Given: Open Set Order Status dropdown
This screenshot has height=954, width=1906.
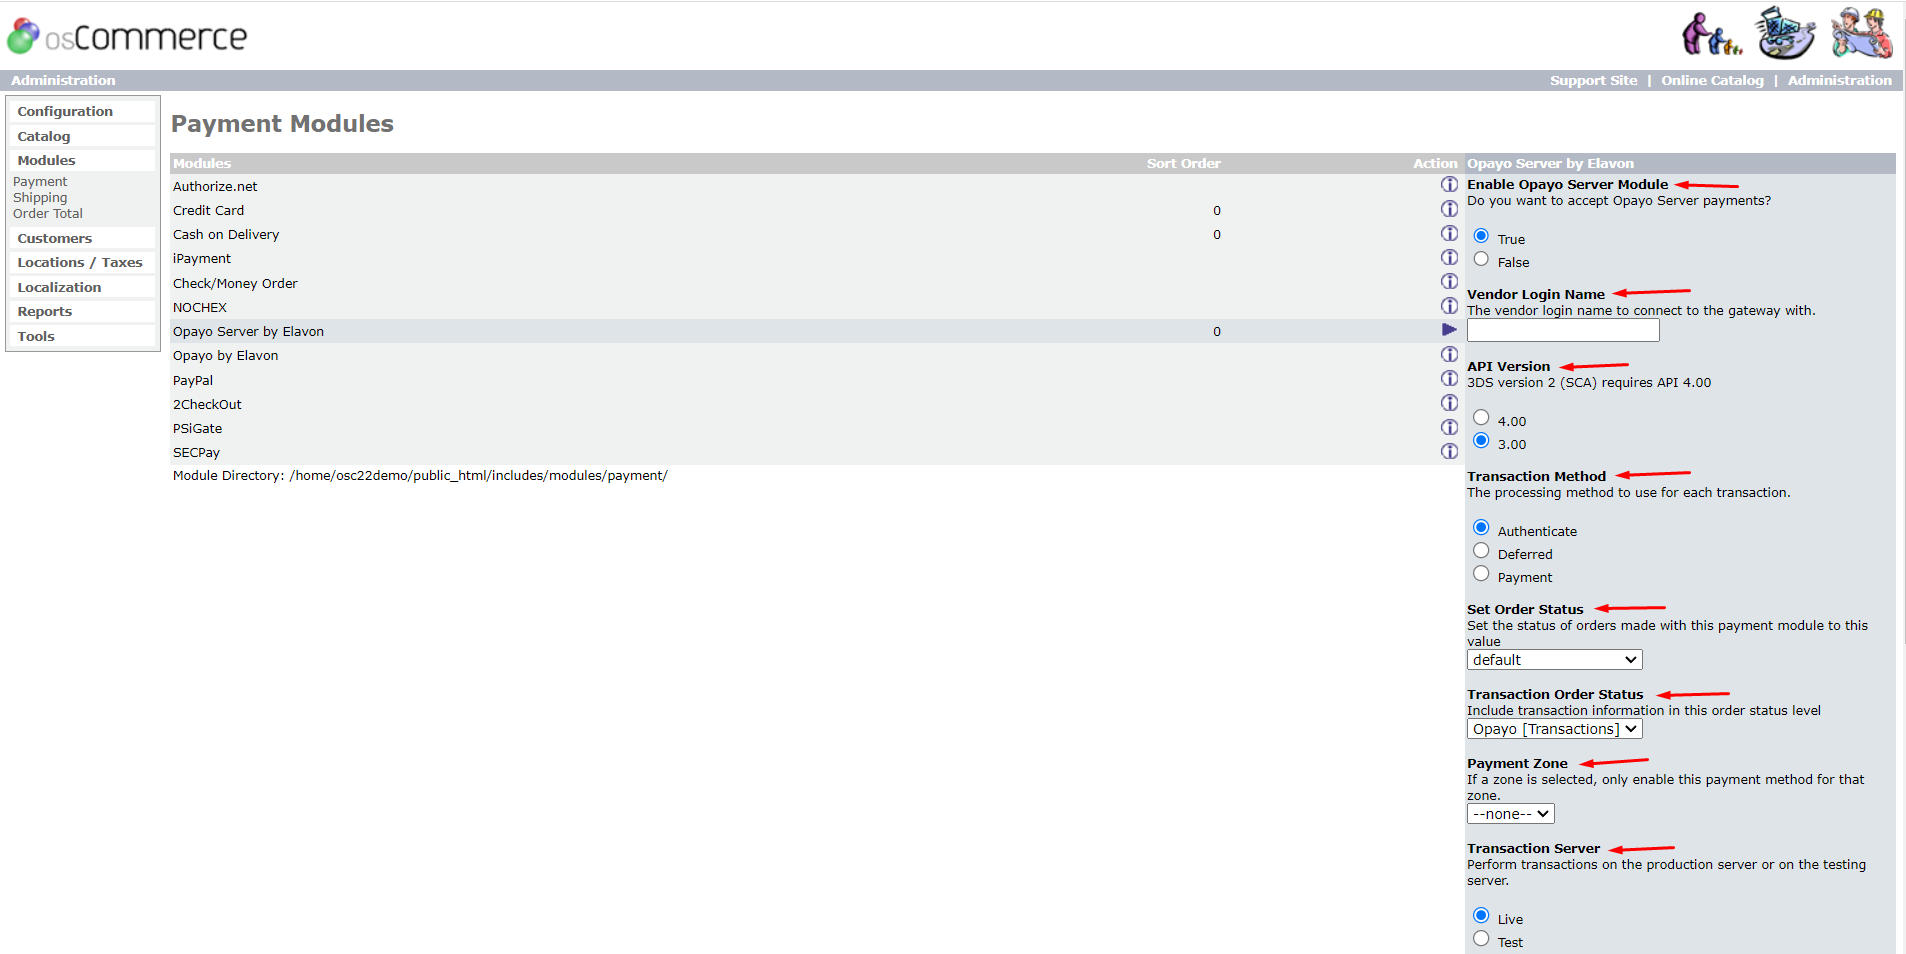Looking at the screenshot, I should [1554, 660].
